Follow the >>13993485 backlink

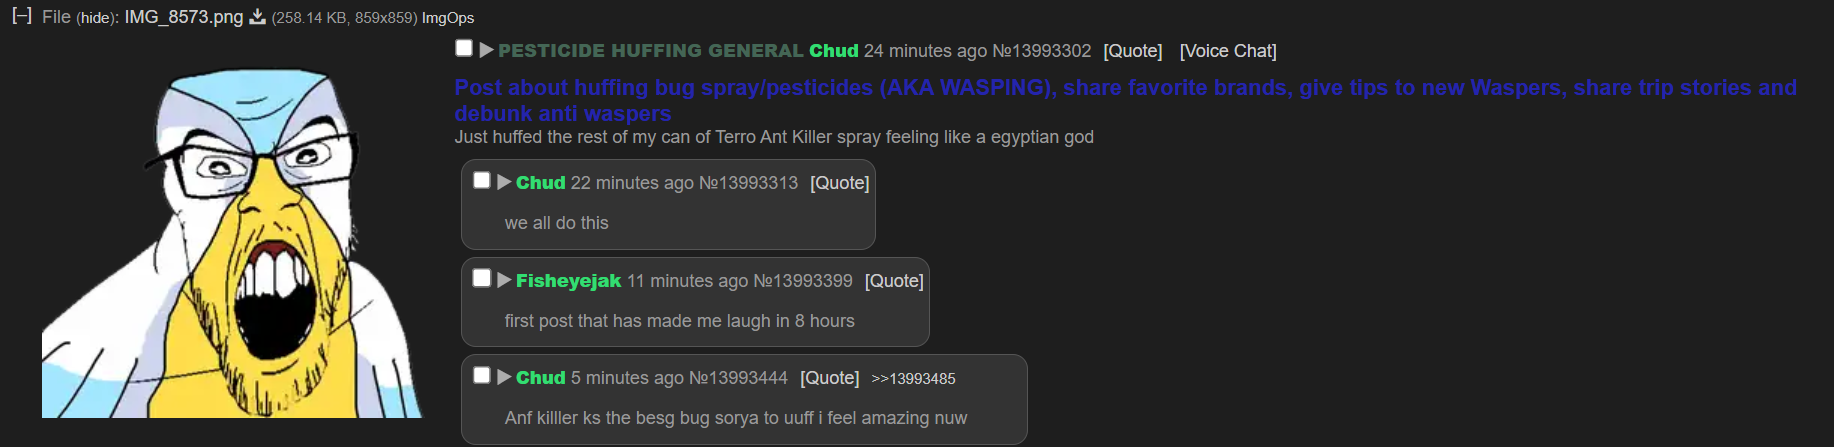[913, 379]
